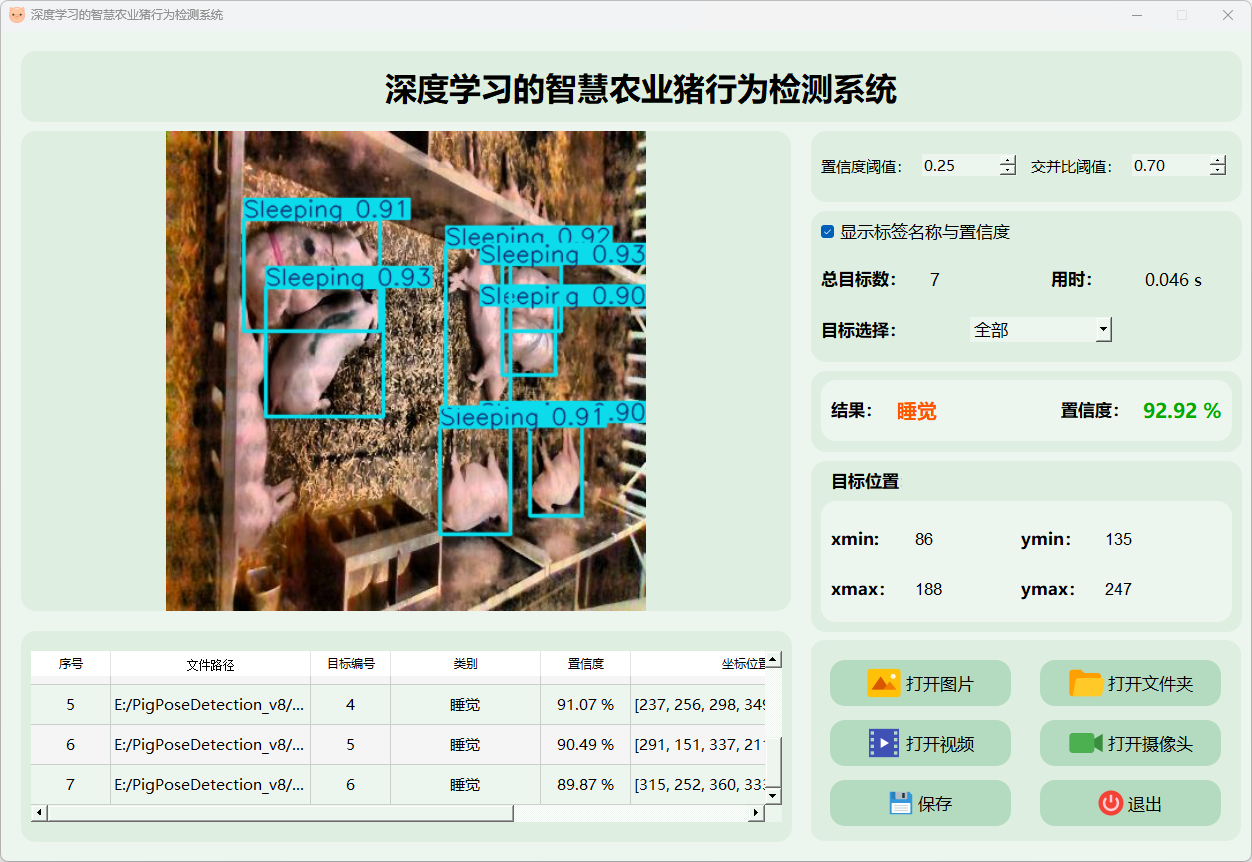Decrease the IoU threshold with down arrow

[1217, 171]
